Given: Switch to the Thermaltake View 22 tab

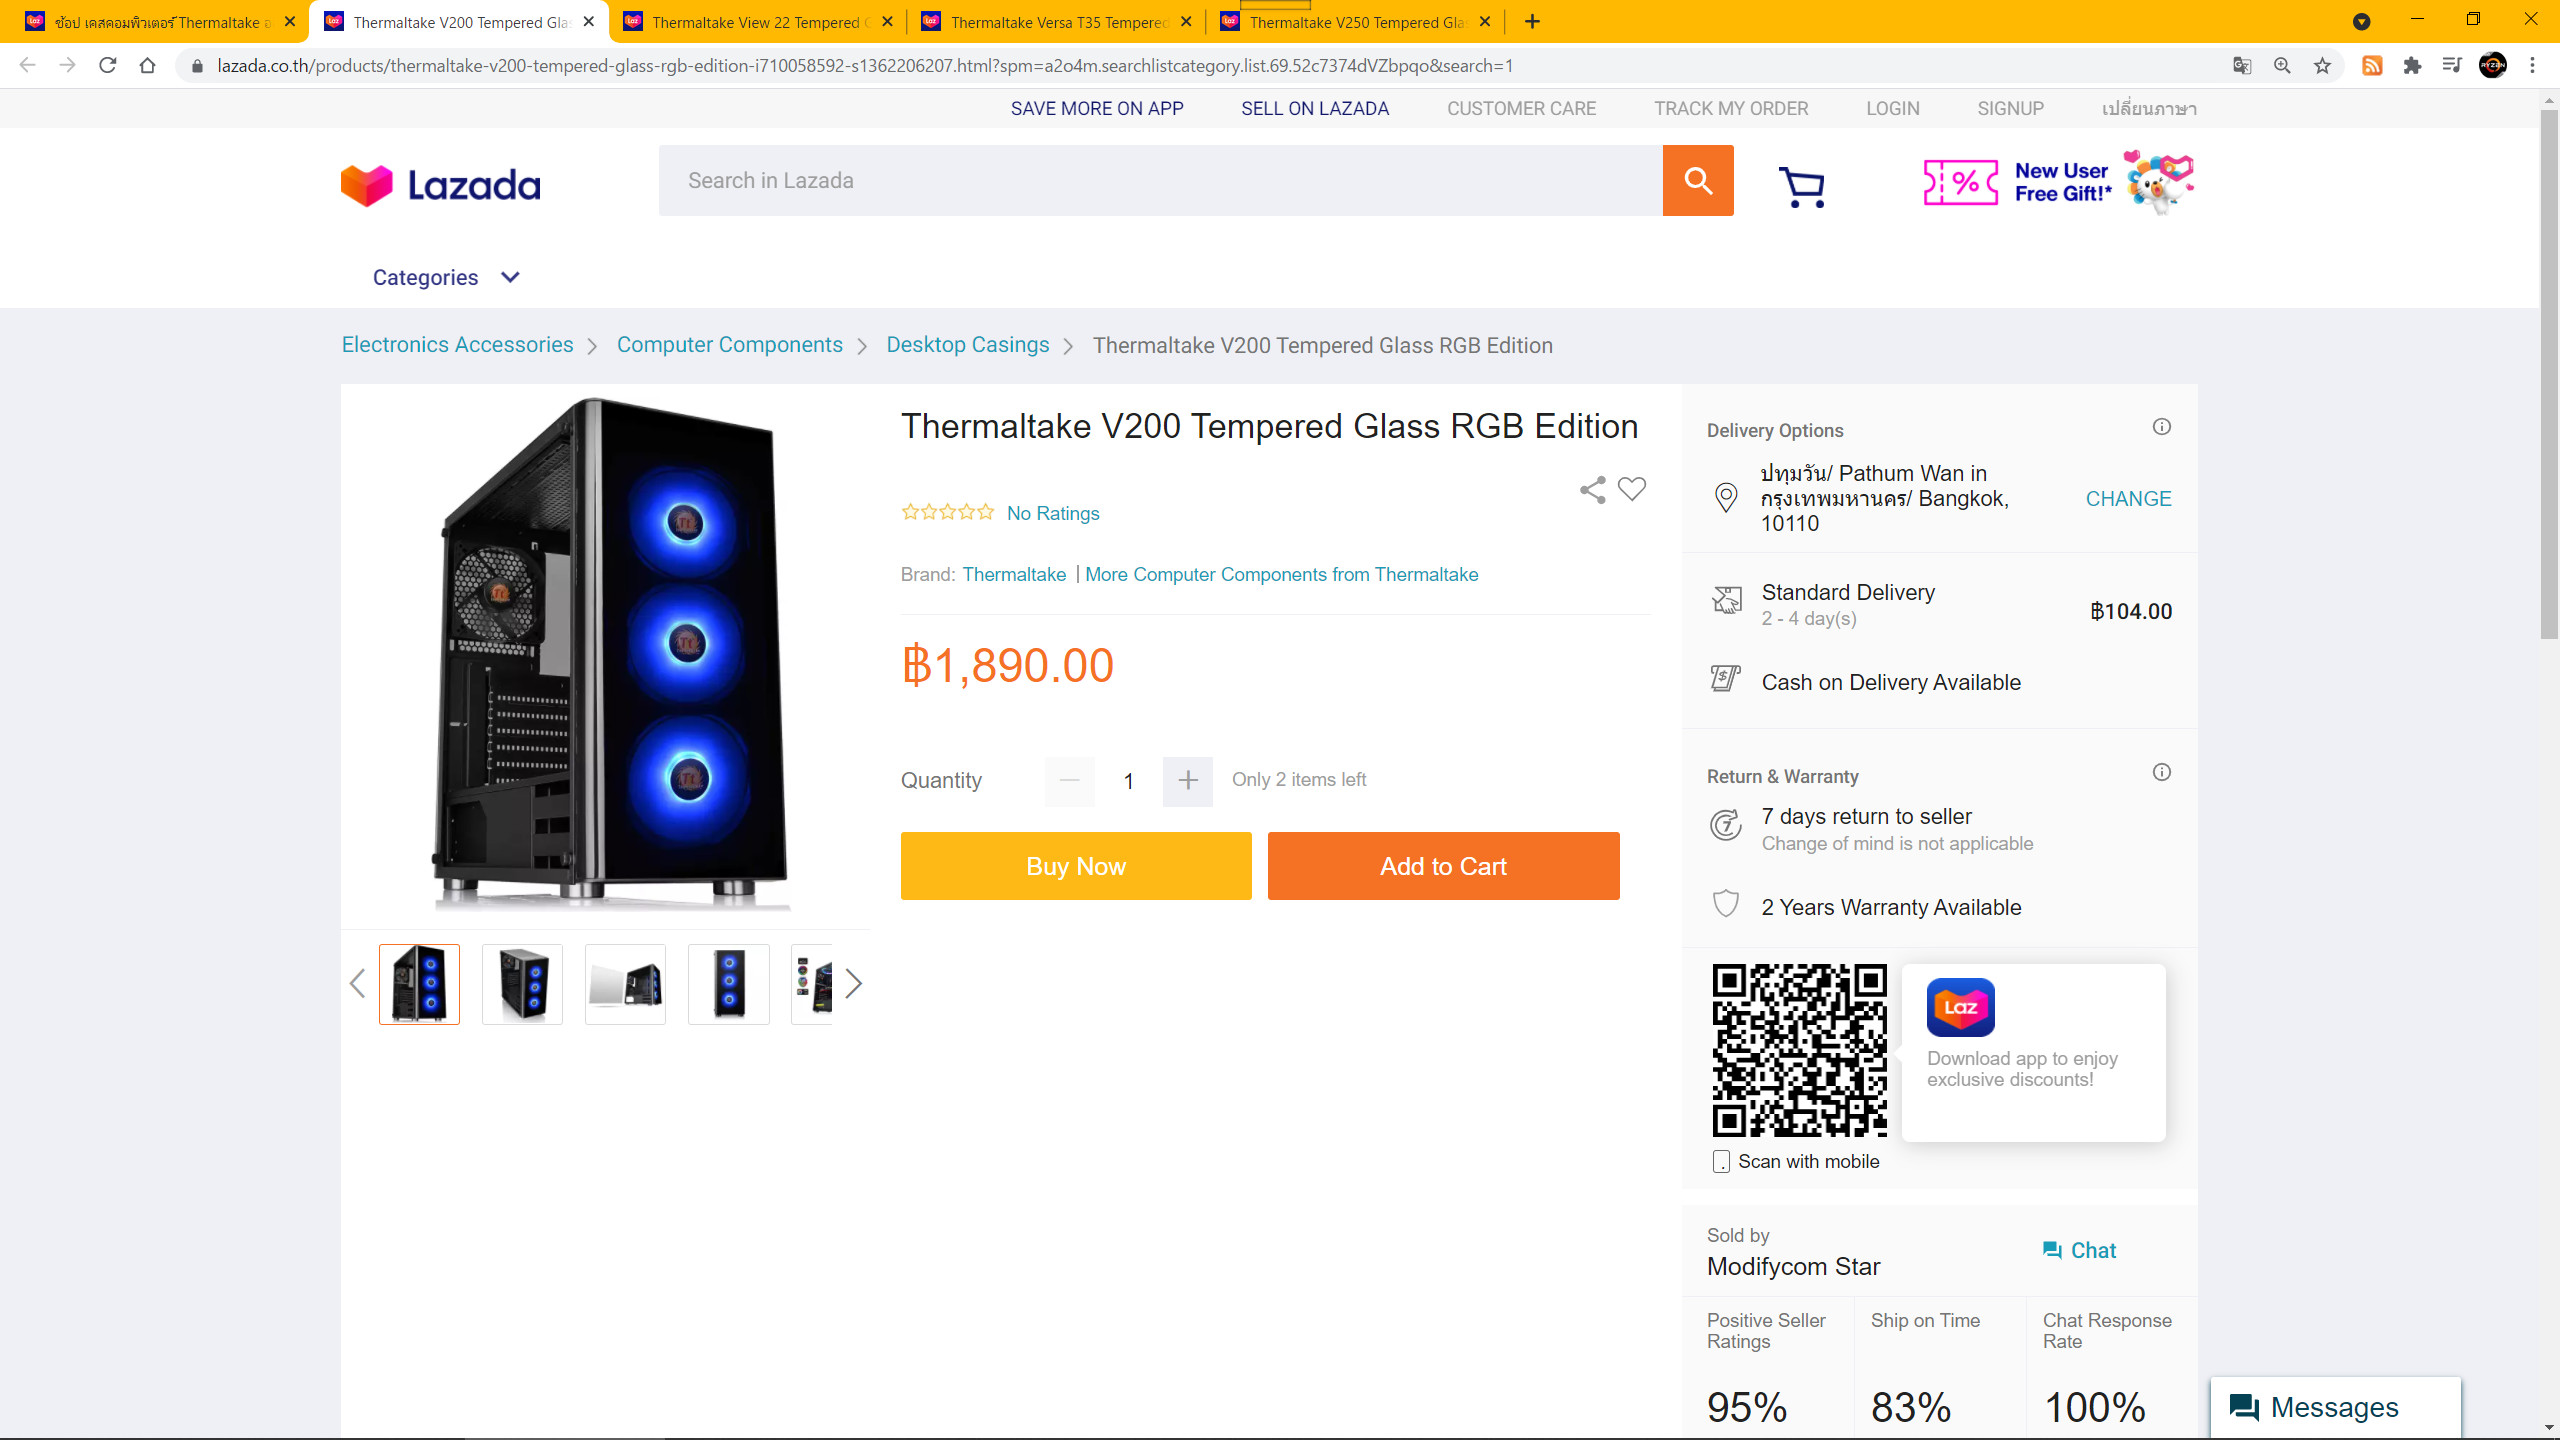Looking at the screenshot, I should pos(757,22).
